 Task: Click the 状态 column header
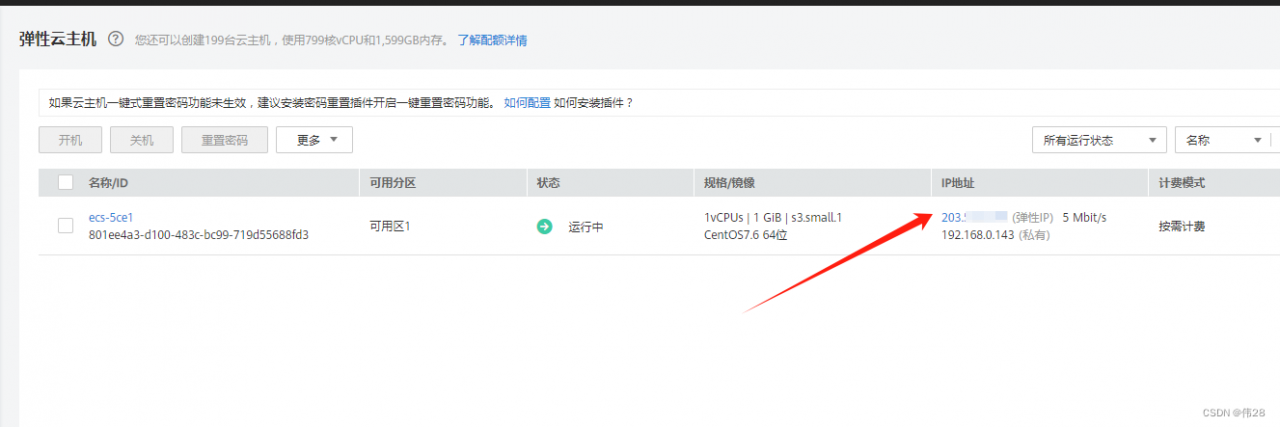point(548,183)
